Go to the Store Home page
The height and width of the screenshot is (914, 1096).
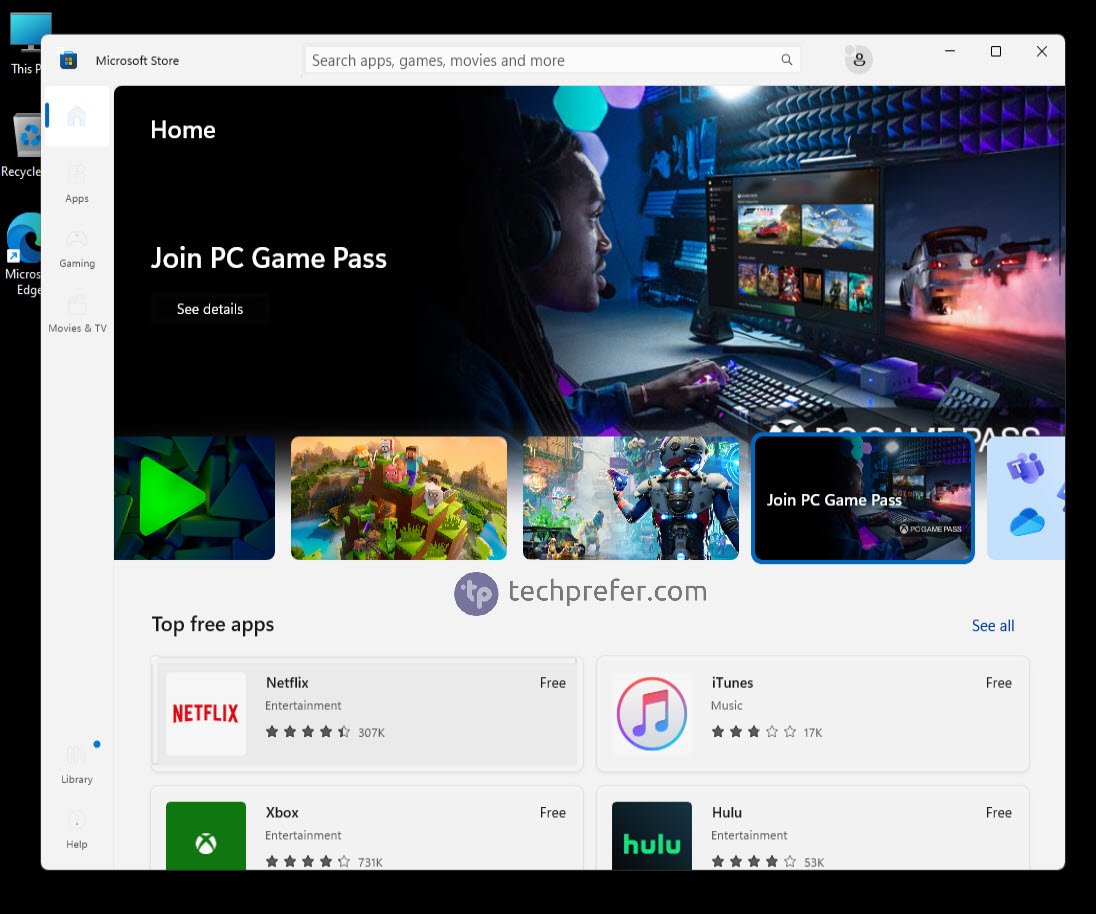click(77, 116)
